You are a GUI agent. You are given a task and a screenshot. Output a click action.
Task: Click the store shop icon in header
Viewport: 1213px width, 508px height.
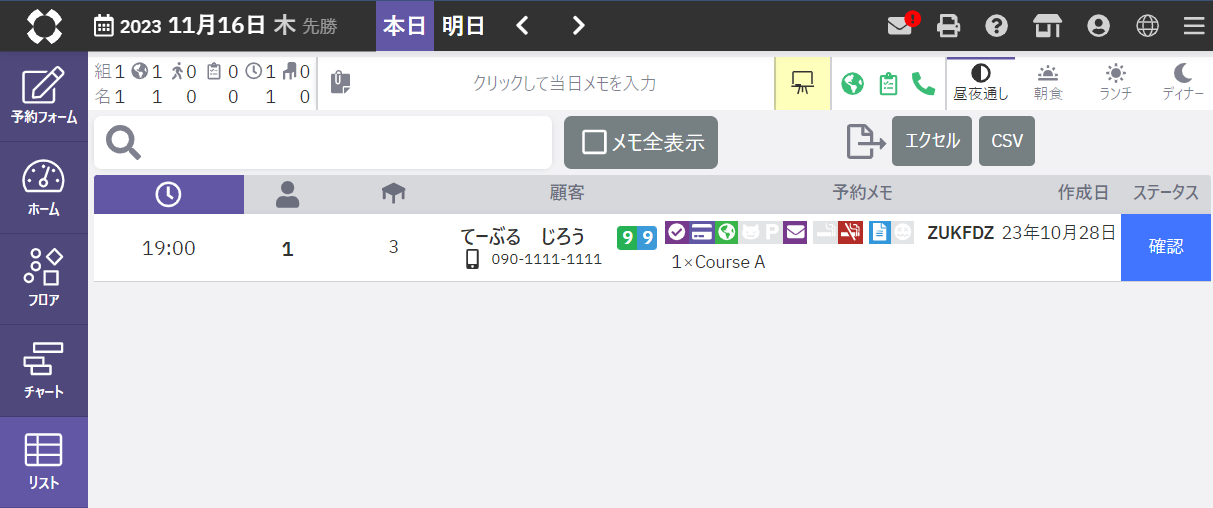click(1047, 26)
